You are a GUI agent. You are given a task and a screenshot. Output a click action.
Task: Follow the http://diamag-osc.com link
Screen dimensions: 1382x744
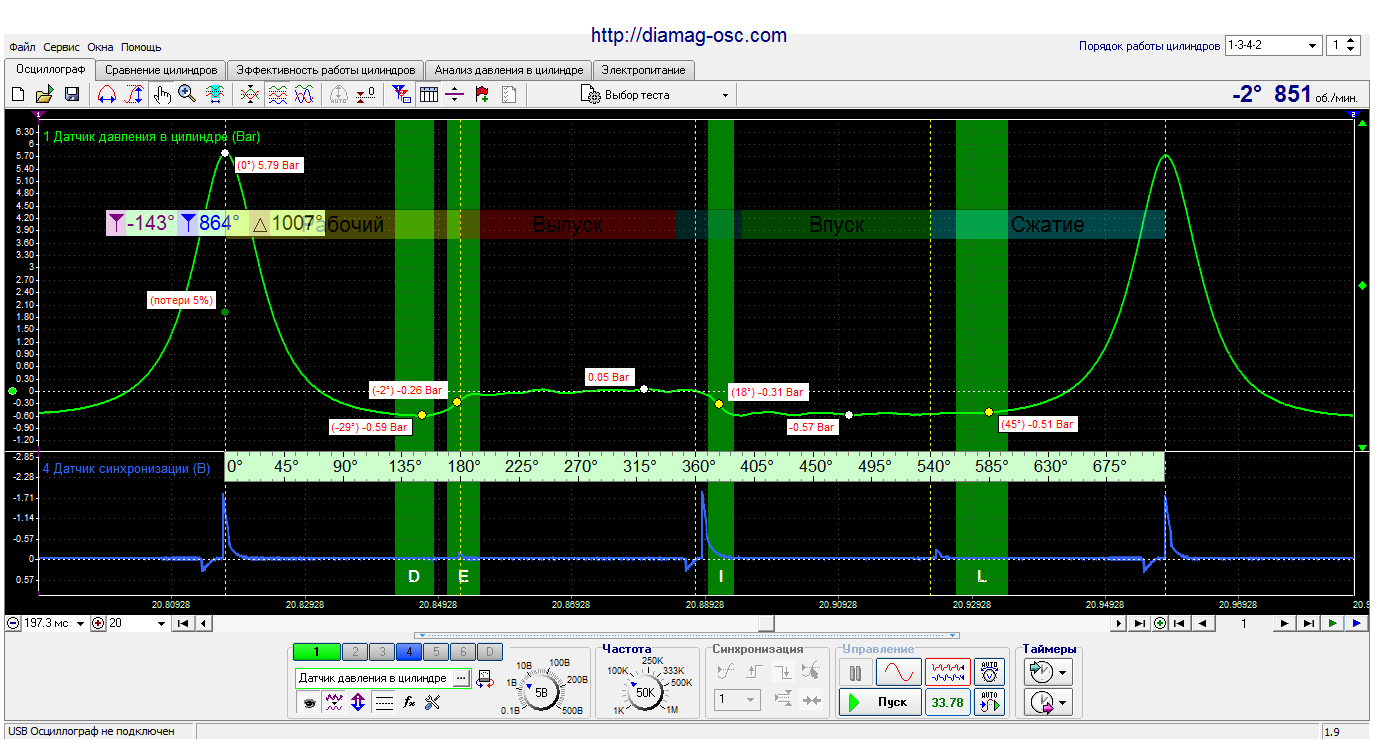point(689,35)
